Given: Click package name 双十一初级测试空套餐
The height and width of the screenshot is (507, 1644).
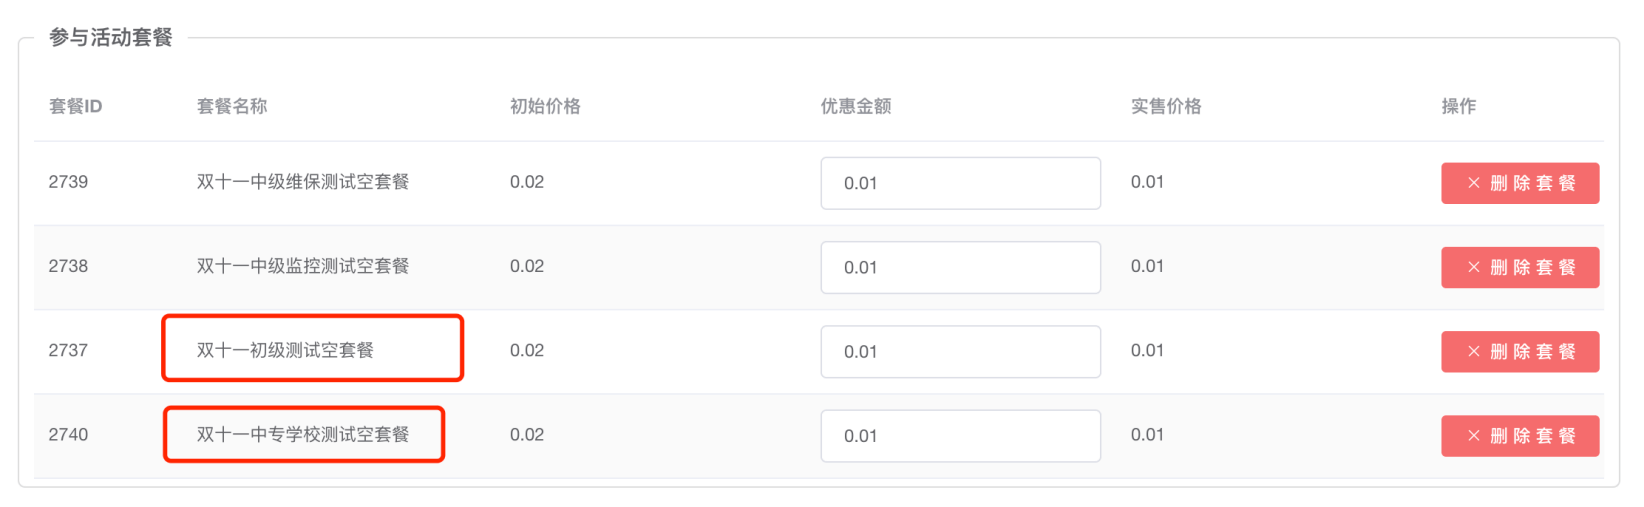Looking at the screenshot, I should pos(285,350).
